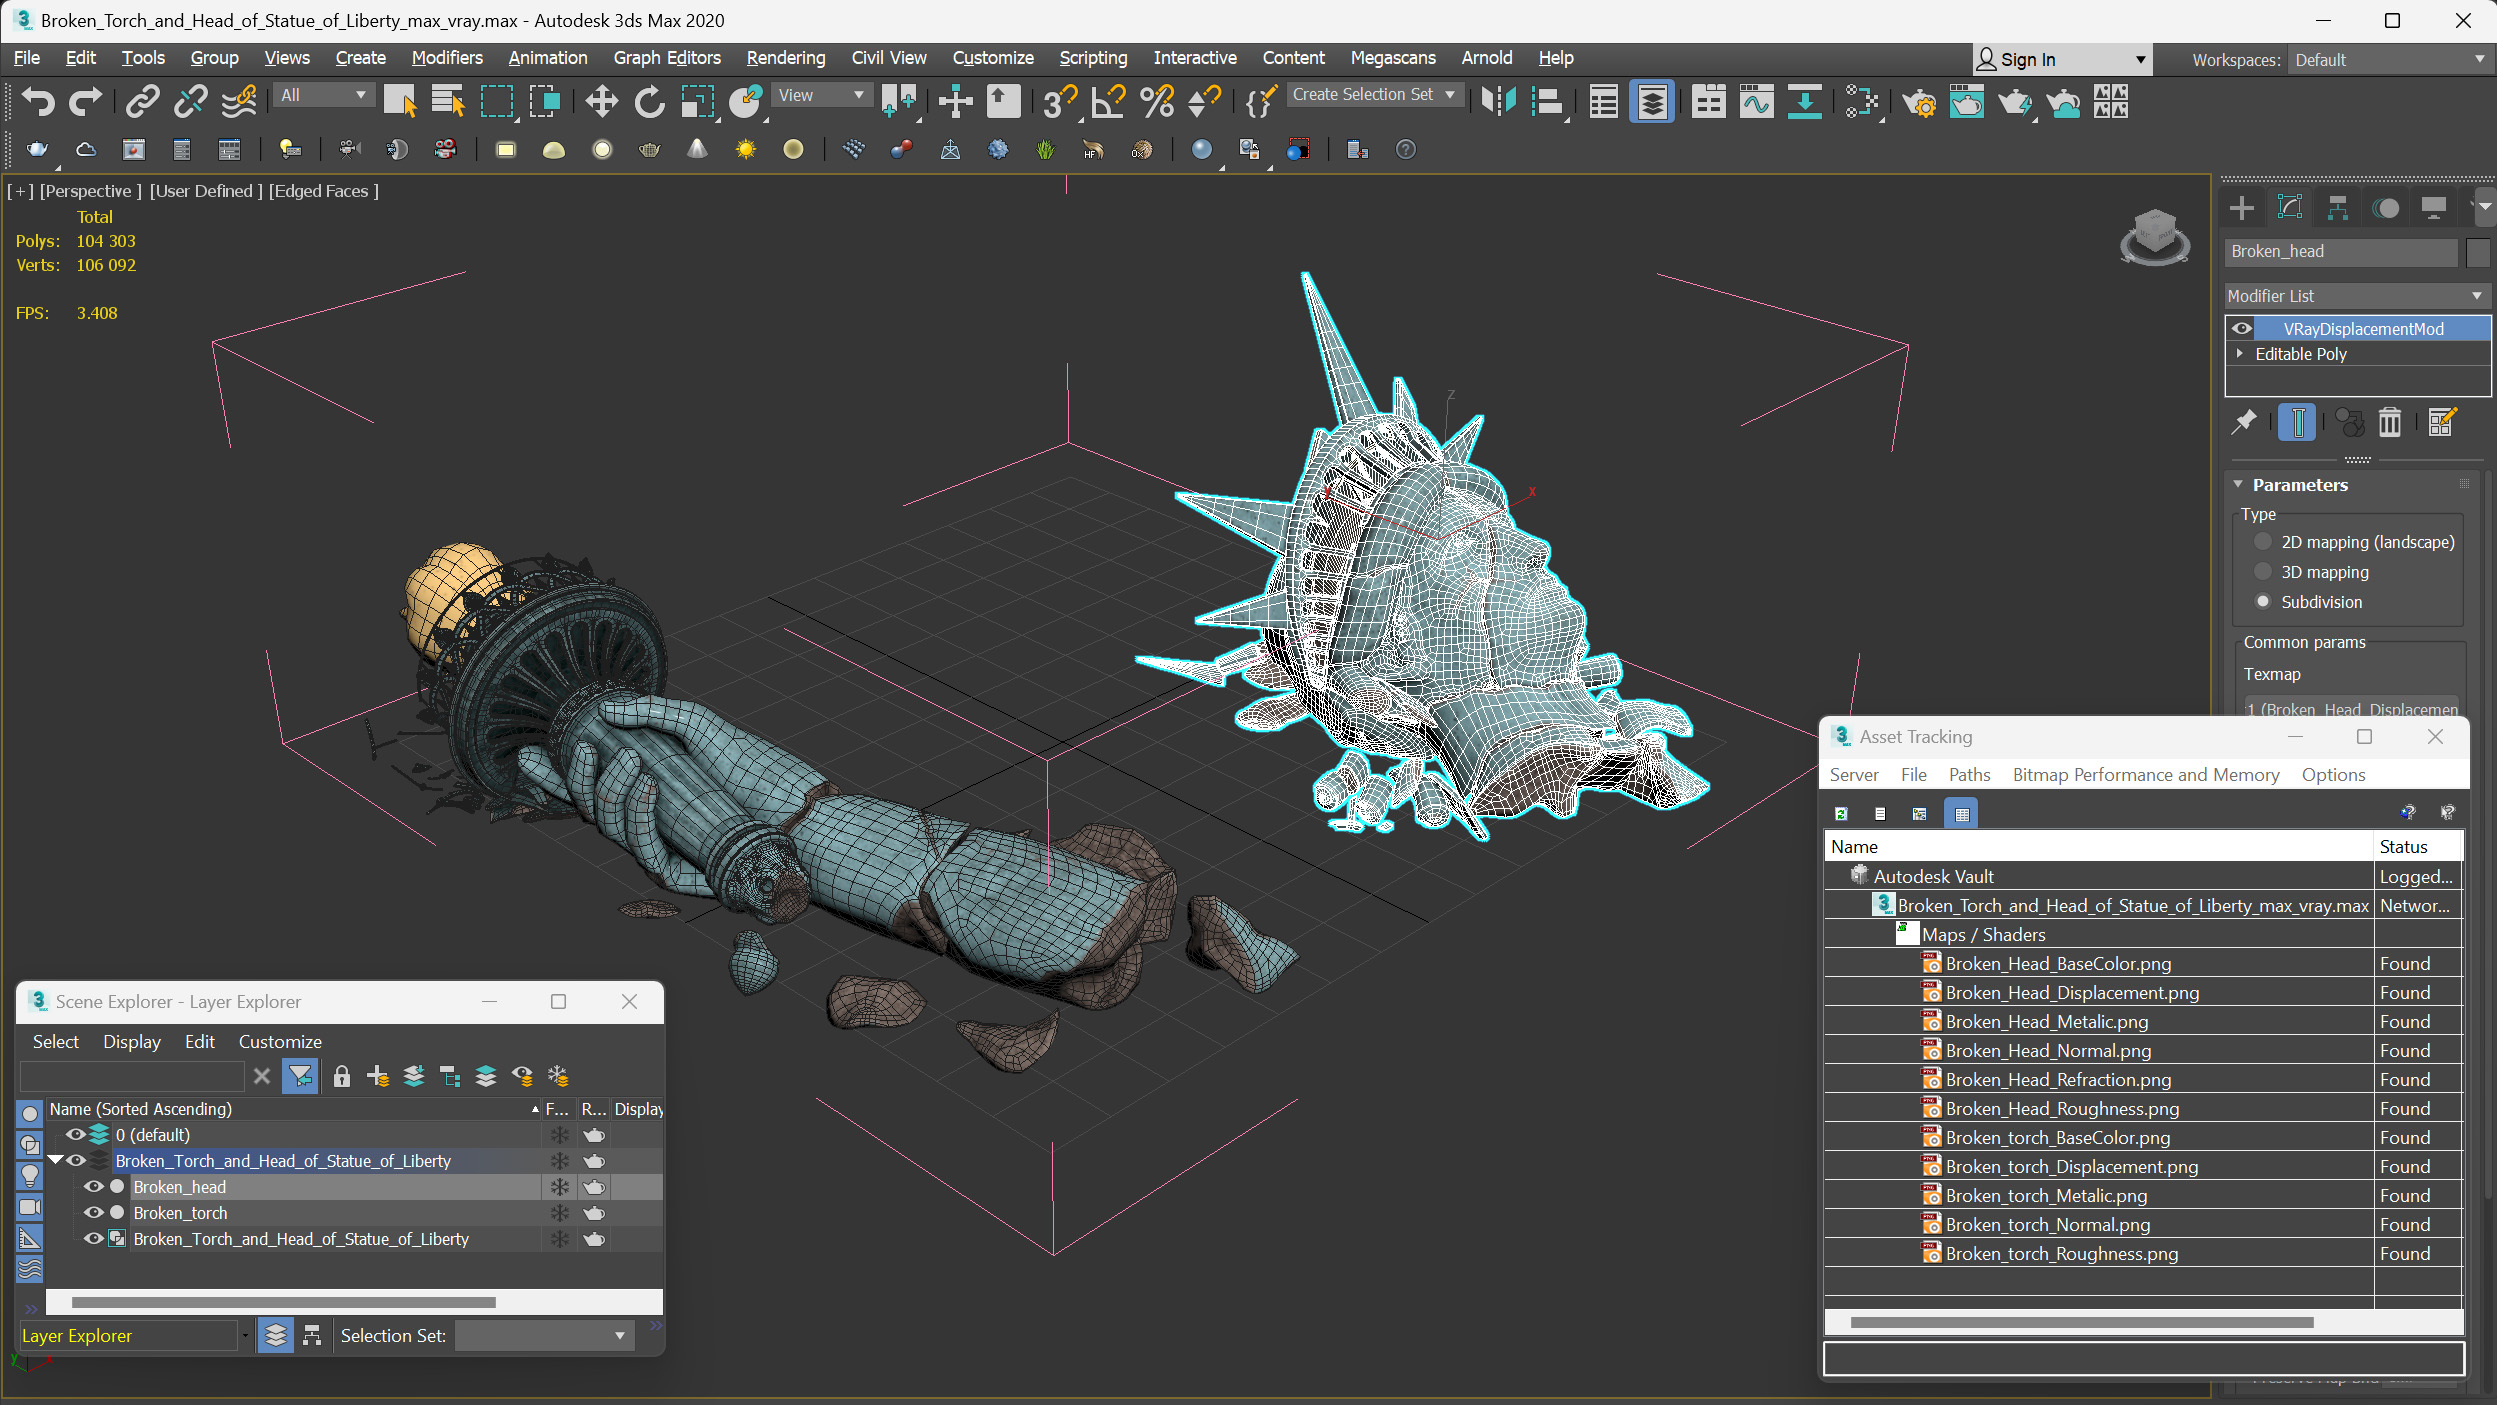Open the Graph Editors menu

click(x=667, y=58)
